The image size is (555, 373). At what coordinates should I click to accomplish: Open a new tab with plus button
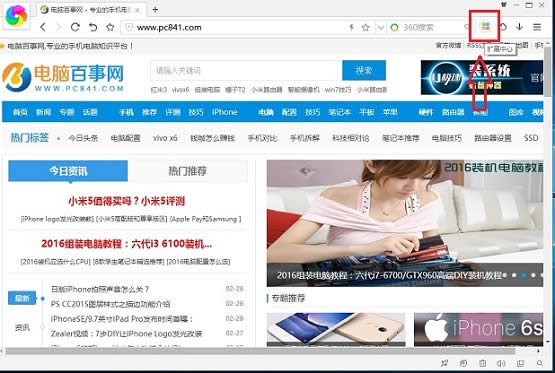(155, 10)
